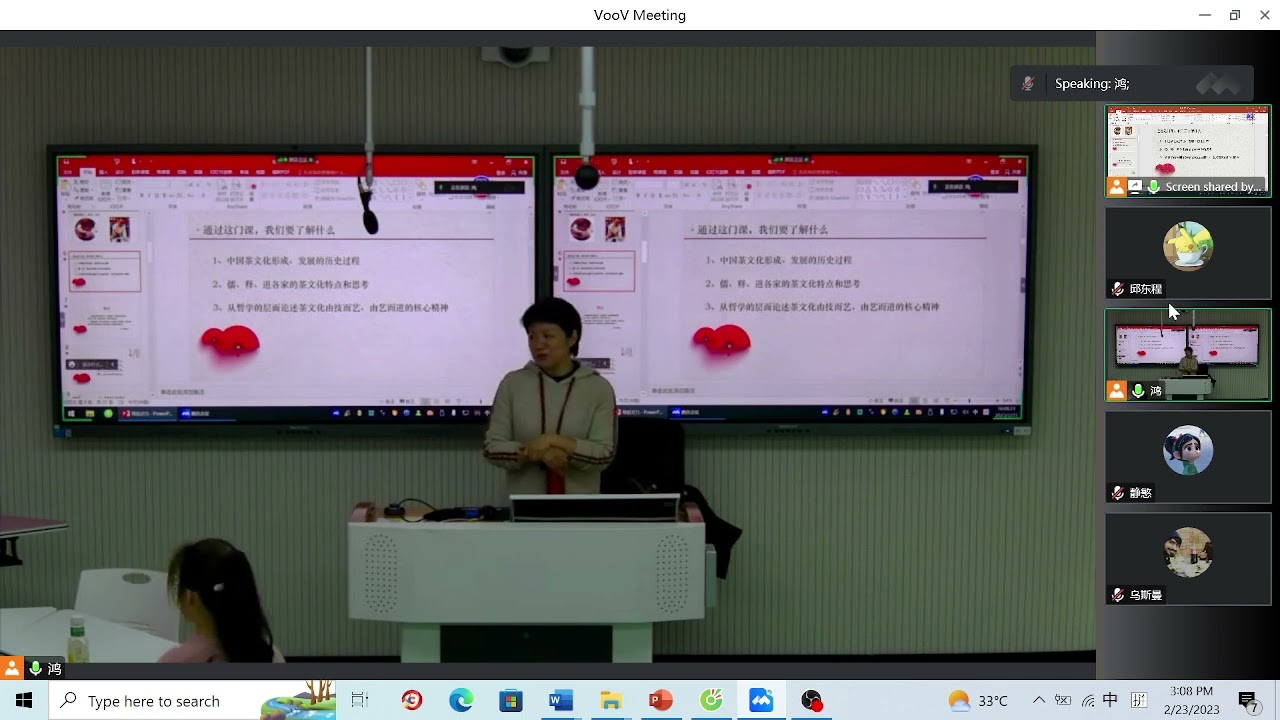Select 静憨's avatar tile
The image size is (1280, 720).
tap(1188, 457)
